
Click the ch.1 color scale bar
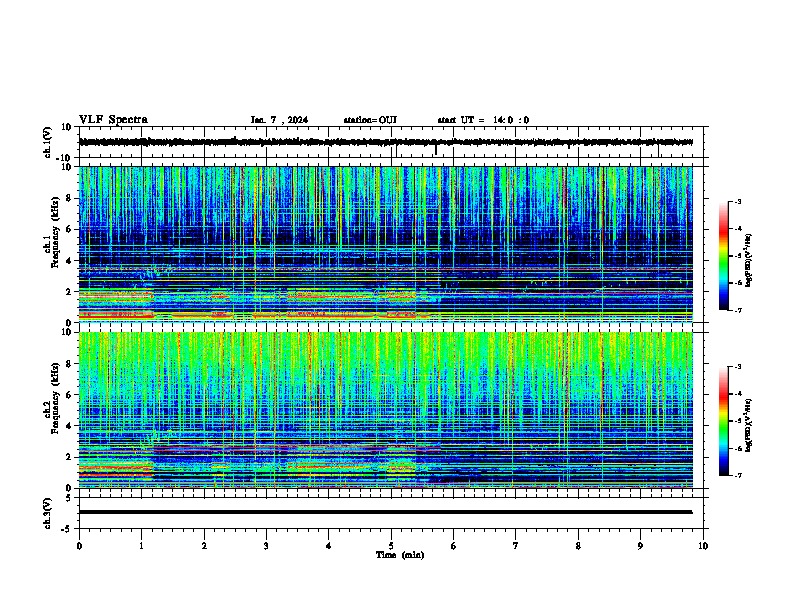point(724,256)
